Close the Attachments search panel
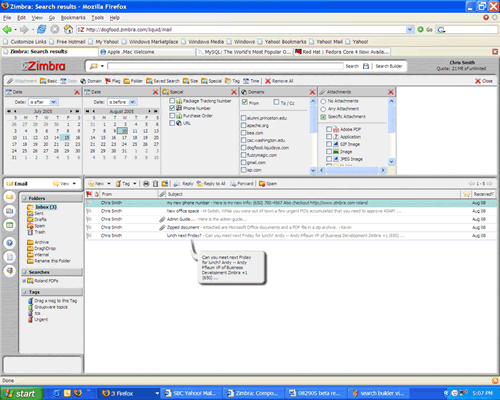This screenshot has width=500, height=400. 391,92
